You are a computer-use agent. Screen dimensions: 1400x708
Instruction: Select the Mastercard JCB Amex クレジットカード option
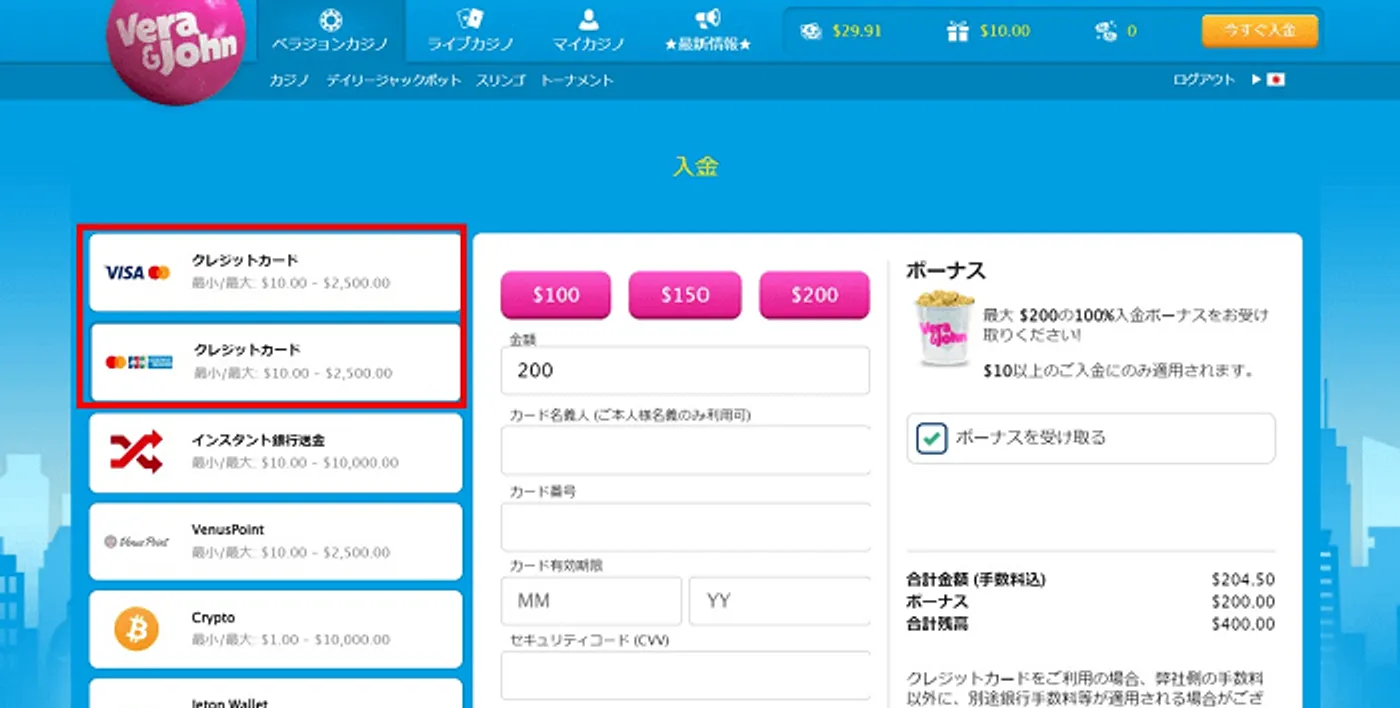276,362
